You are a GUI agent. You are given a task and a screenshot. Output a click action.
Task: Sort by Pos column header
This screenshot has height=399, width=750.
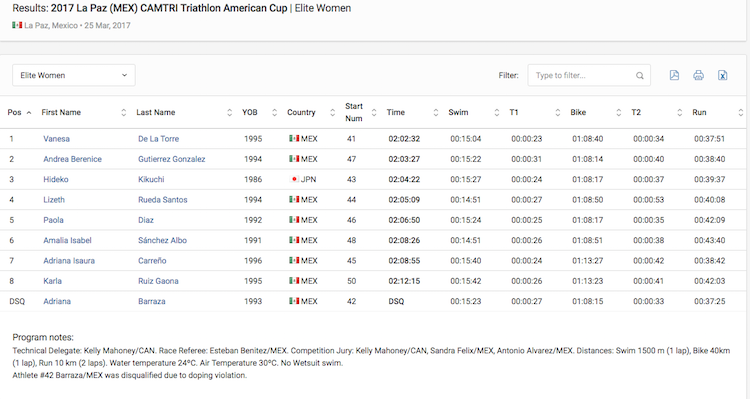(19, 112)
